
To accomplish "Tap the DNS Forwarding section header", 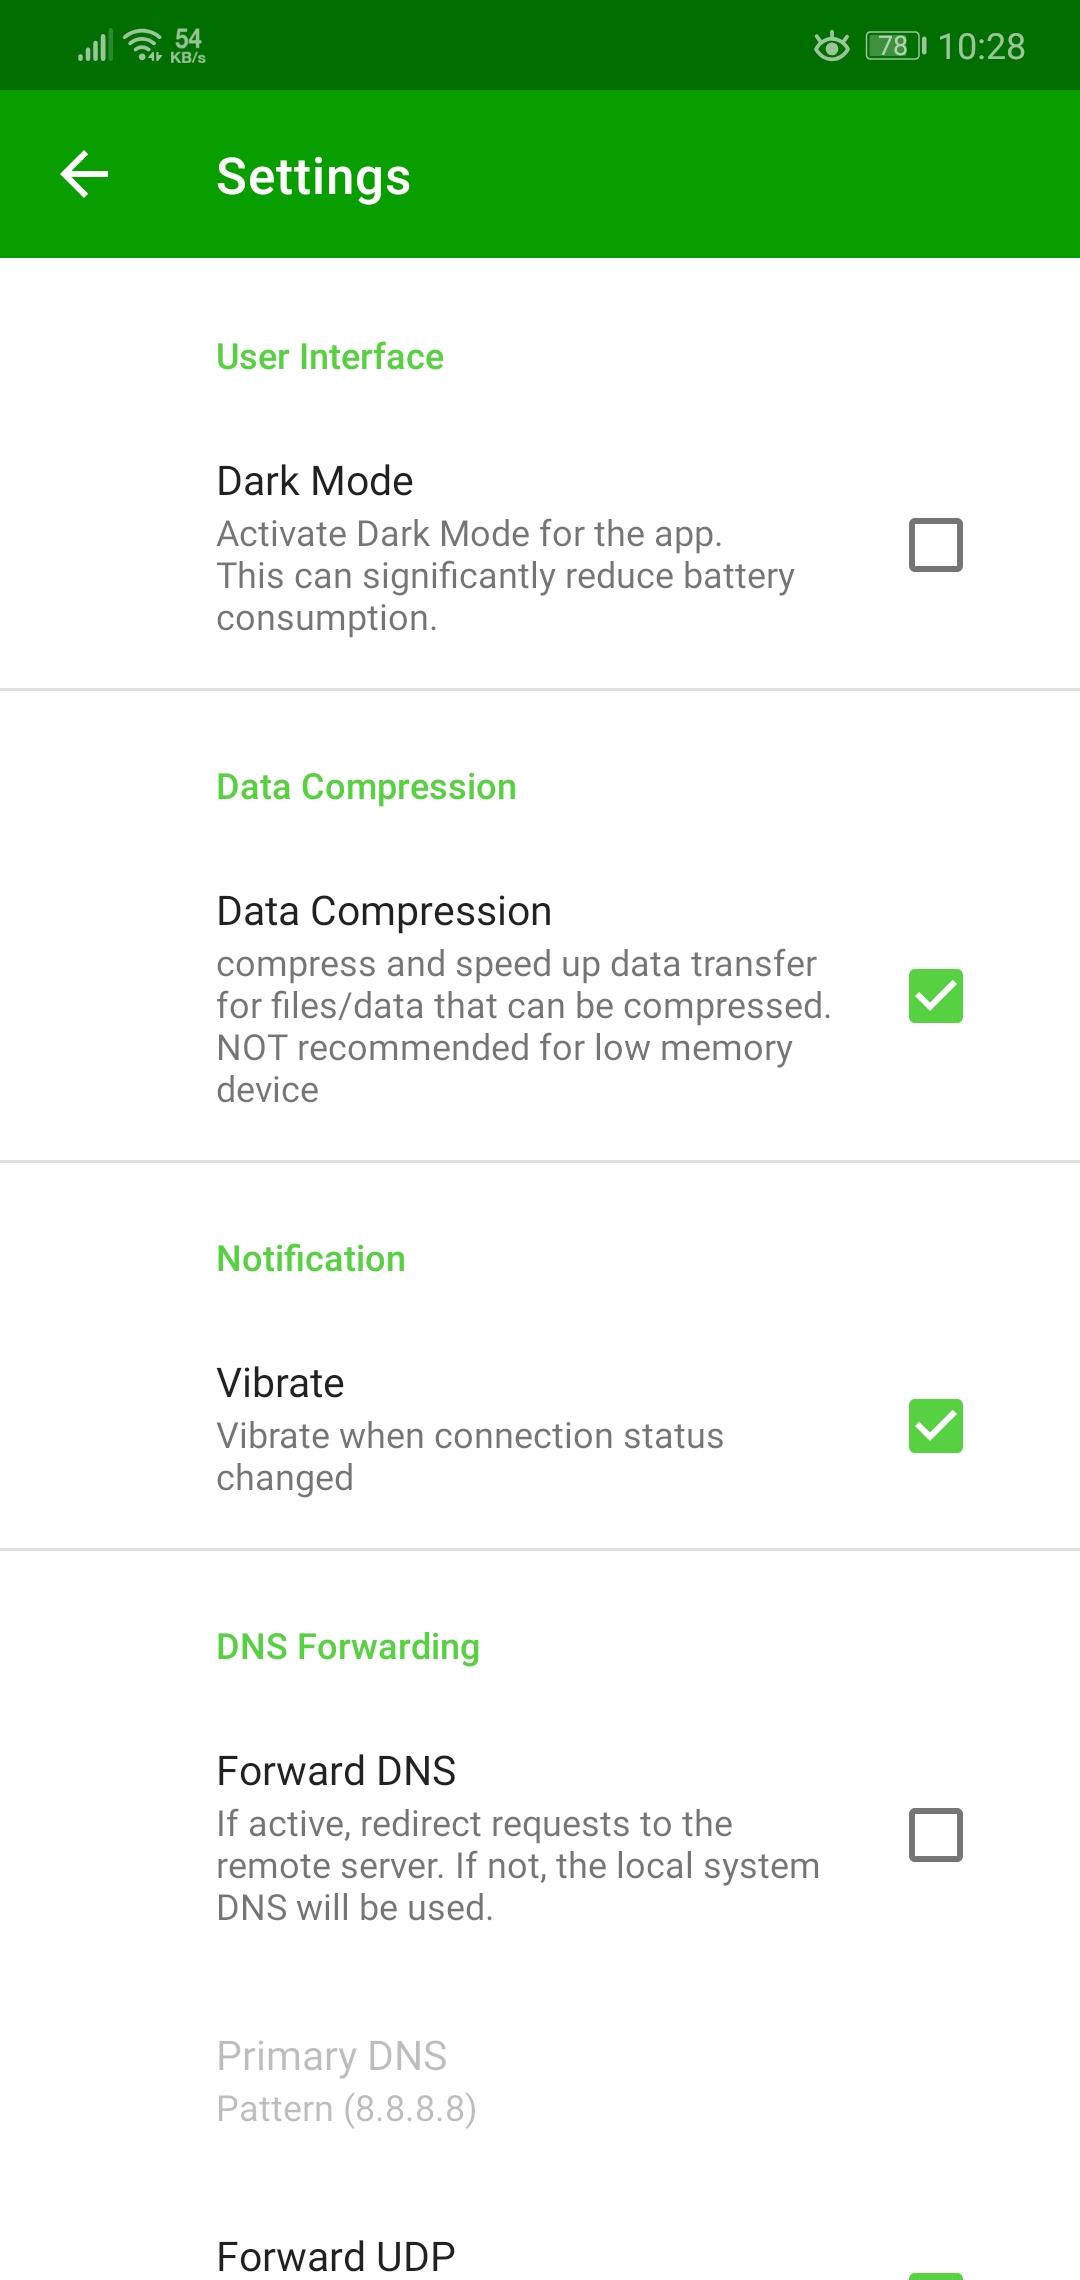I will 348,1647.
